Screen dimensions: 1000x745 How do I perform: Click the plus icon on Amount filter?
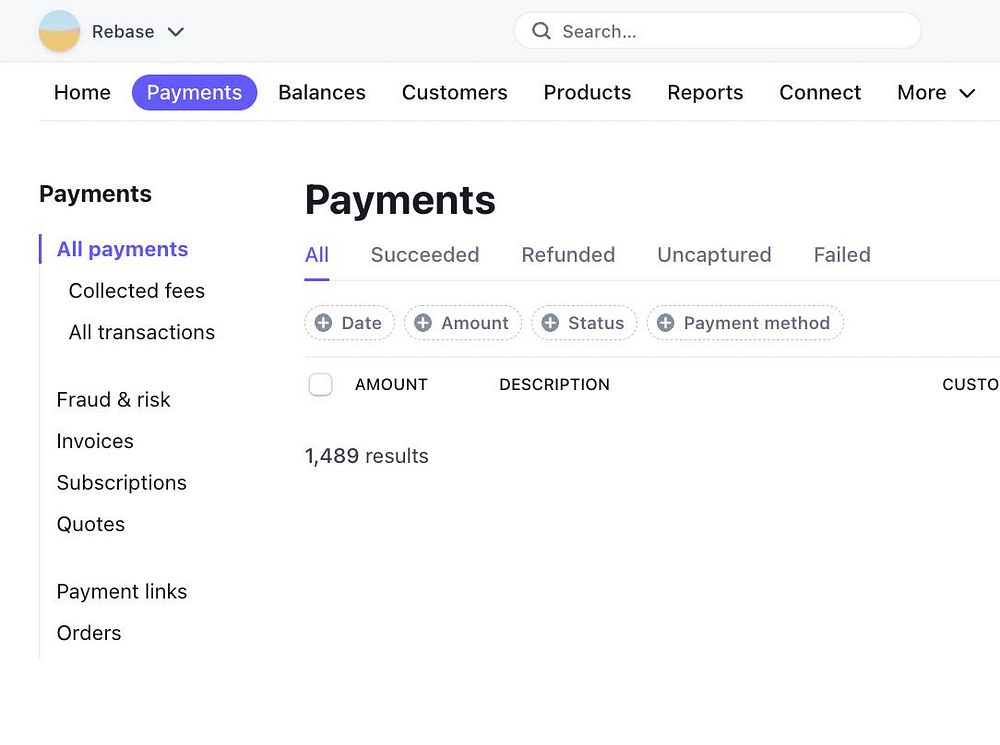coord(423,323)
